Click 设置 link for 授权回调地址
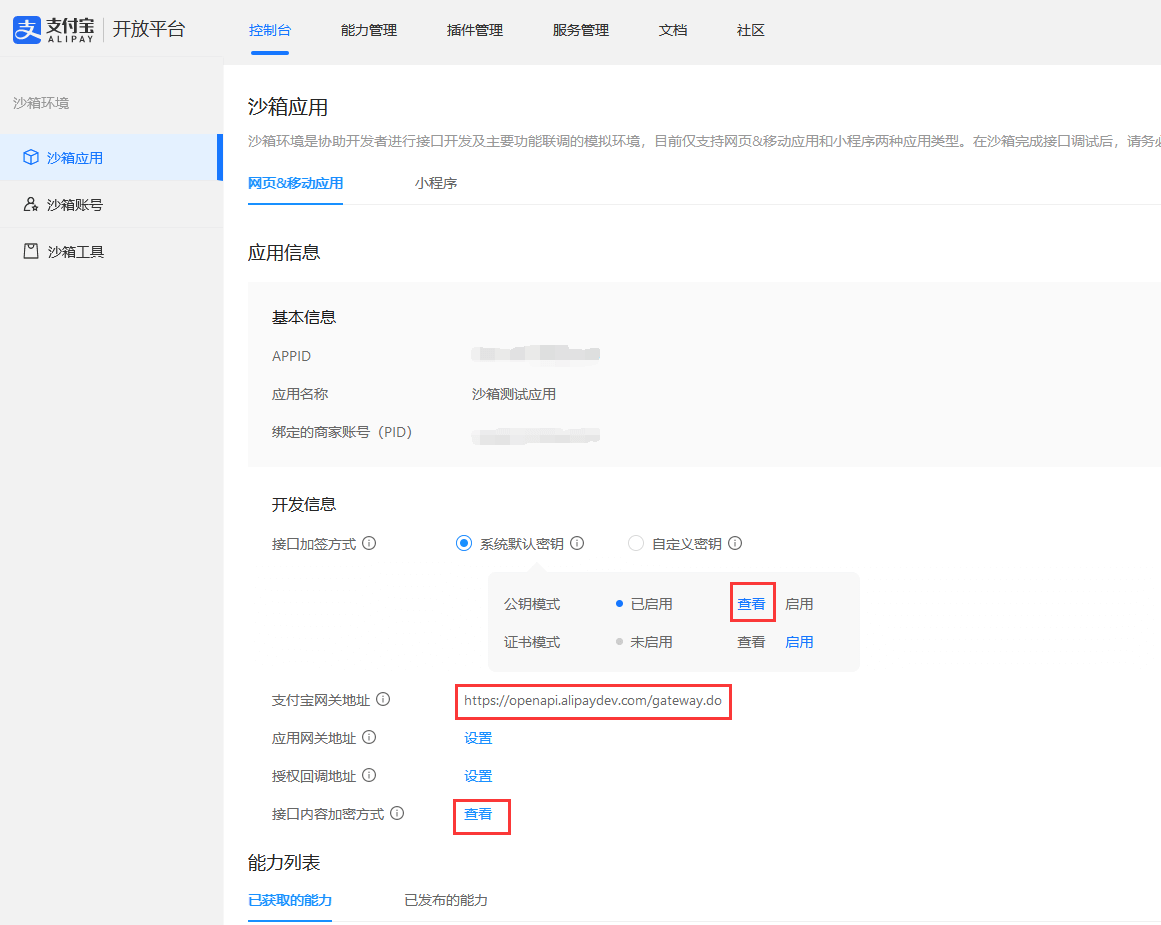This screenshot has width=1161, height=925. click(x=478, y=775)
